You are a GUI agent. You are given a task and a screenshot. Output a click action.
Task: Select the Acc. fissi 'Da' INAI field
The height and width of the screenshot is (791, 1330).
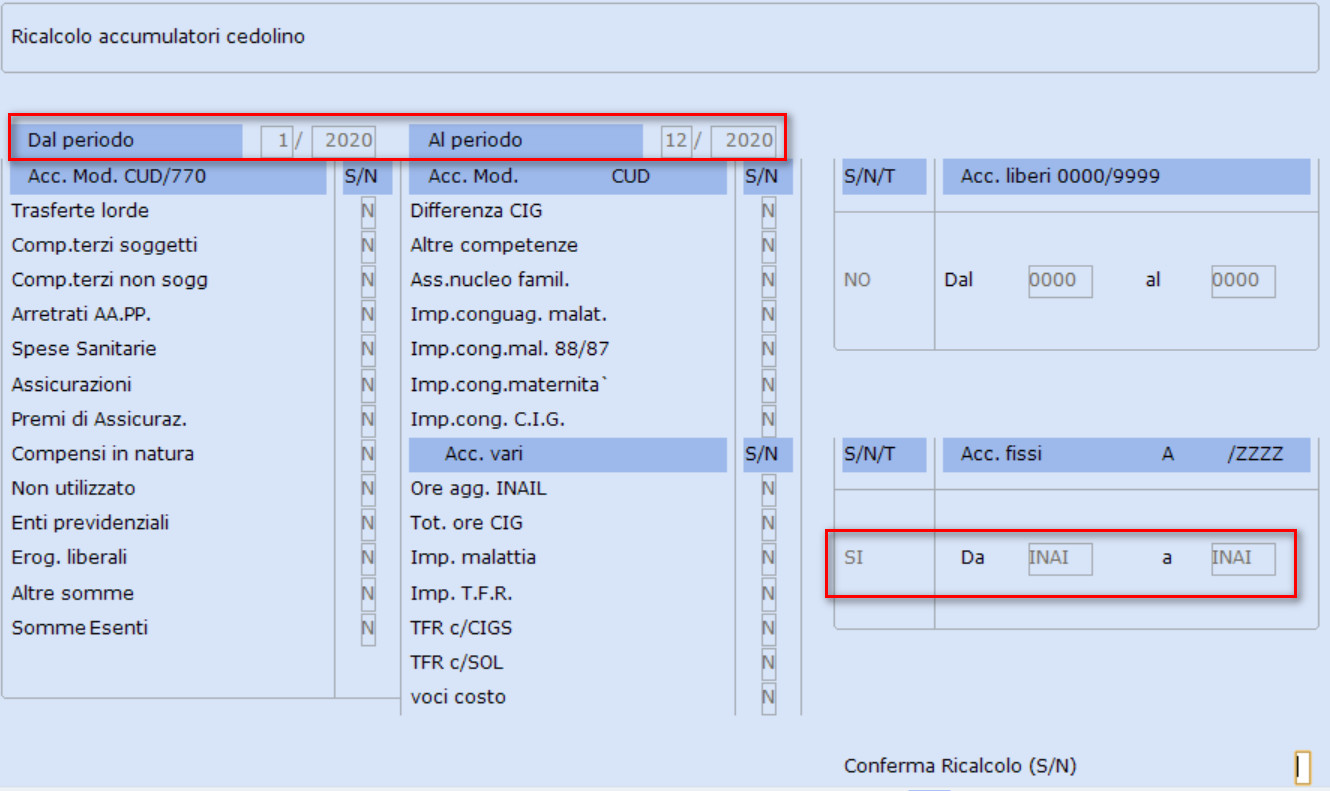1060,559
